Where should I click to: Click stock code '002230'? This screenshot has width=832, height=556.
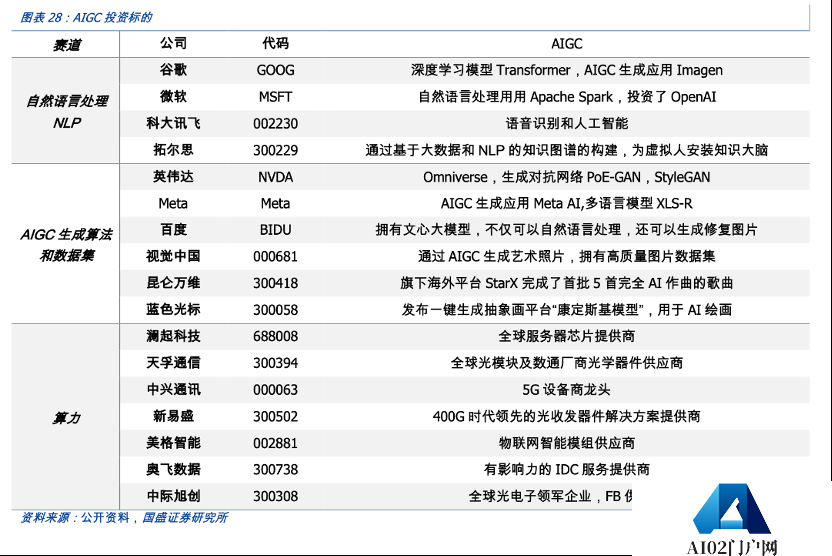click(275, 124)
